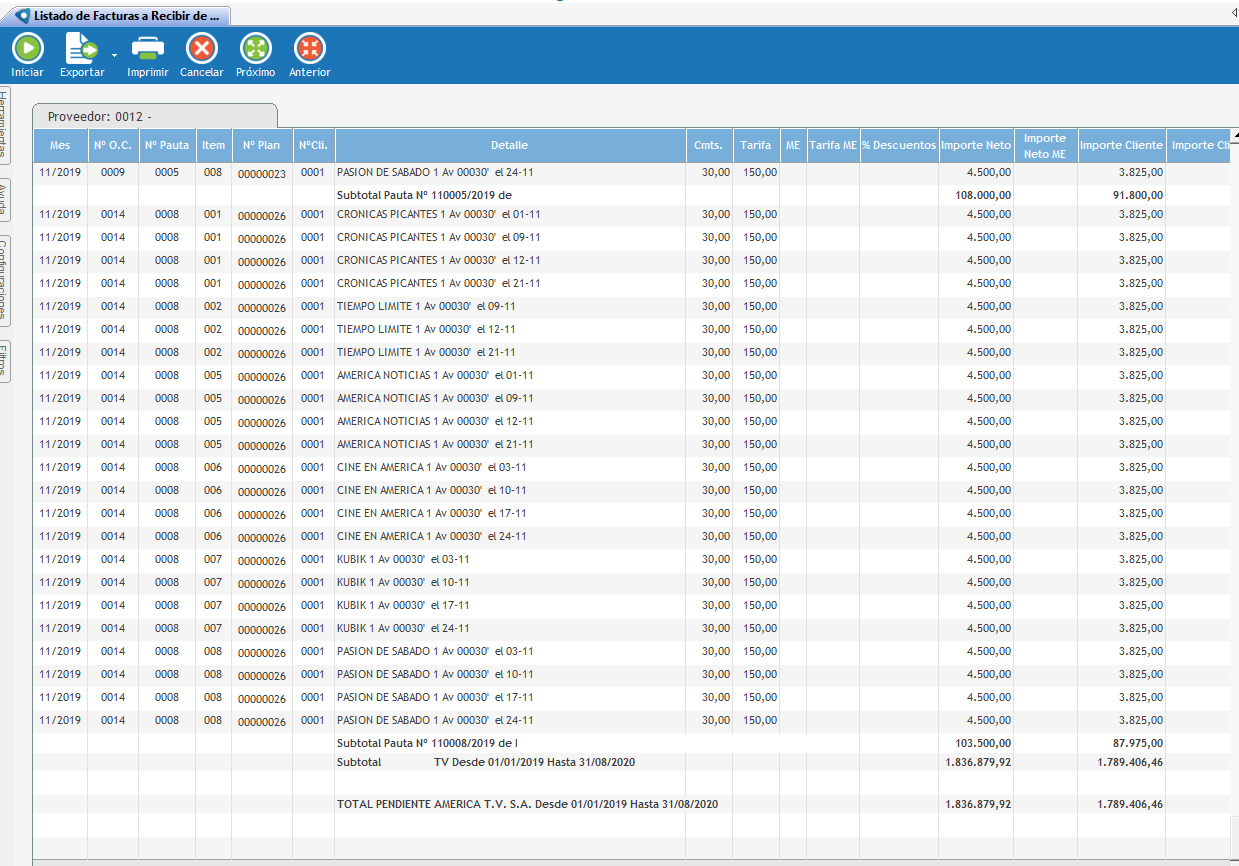Click the Nº Pauta column header
This screenshot has width=1239, height=866.
tap(166, 145)
